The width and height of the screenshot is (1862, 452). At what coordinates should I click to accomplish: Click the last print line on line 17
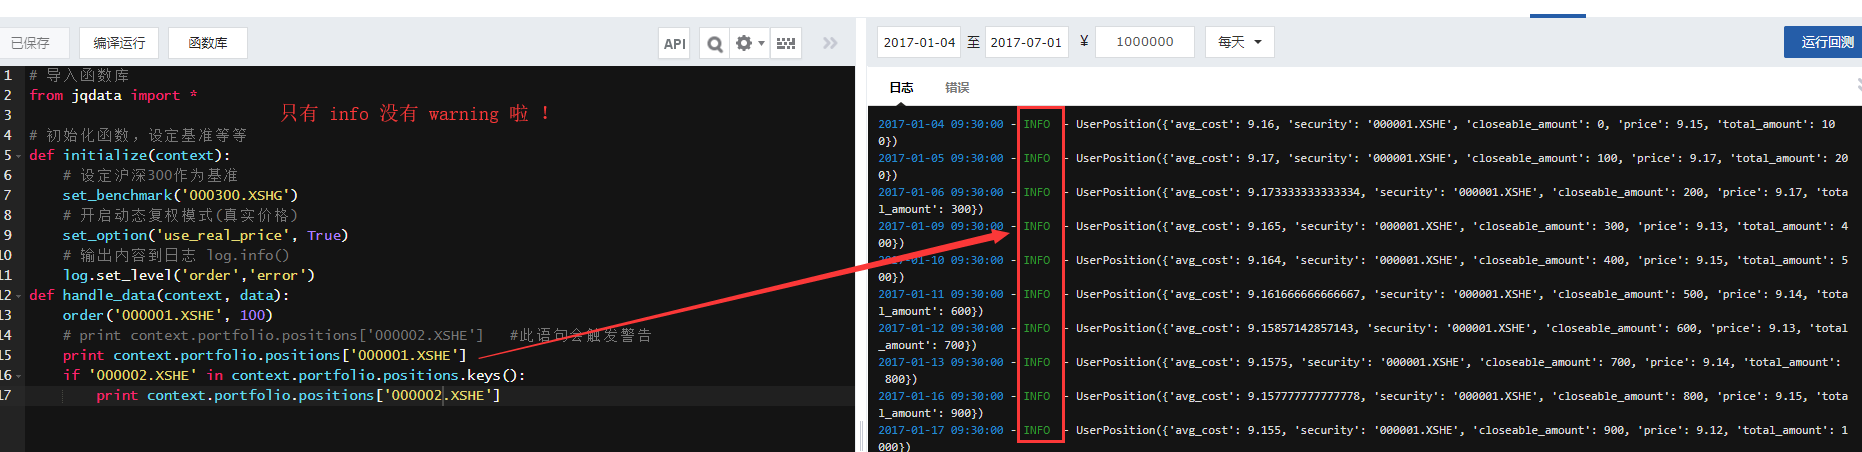tap(298, 395)
